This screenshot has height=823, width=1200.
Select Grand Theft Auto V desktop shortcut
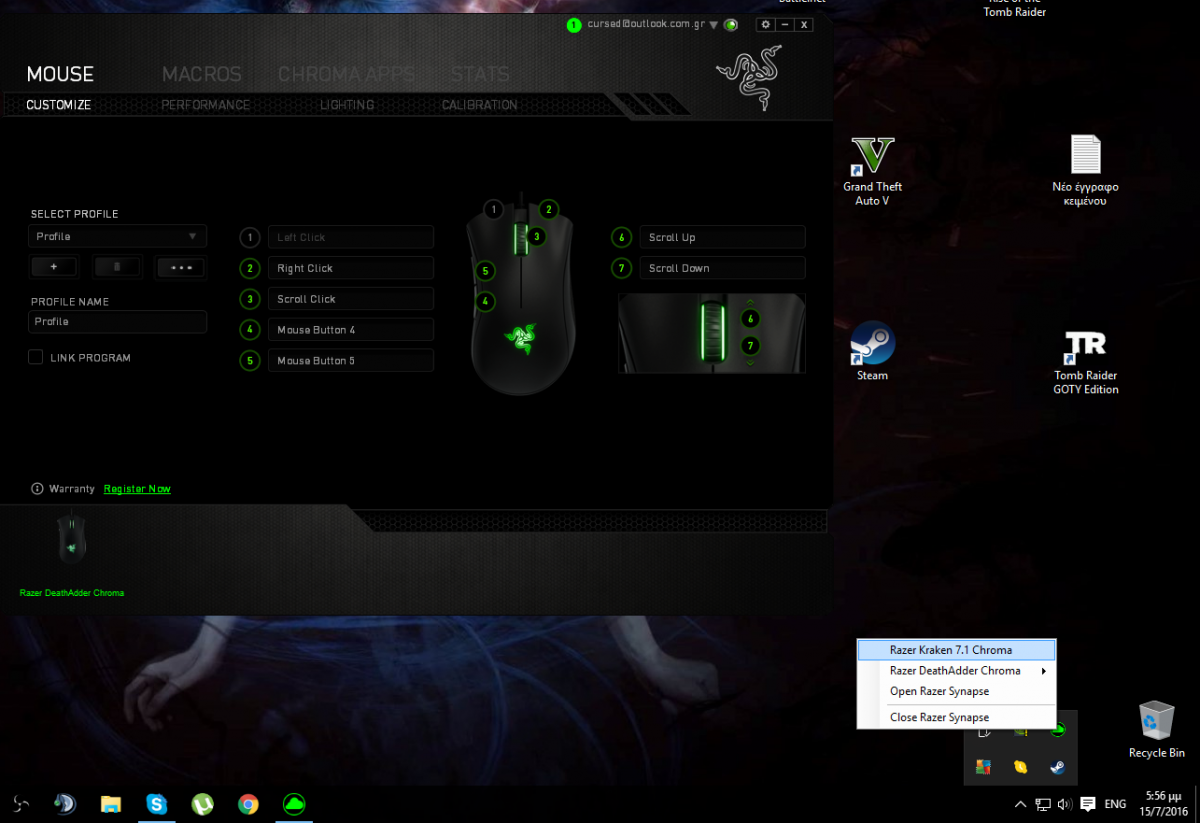[872, 172]
